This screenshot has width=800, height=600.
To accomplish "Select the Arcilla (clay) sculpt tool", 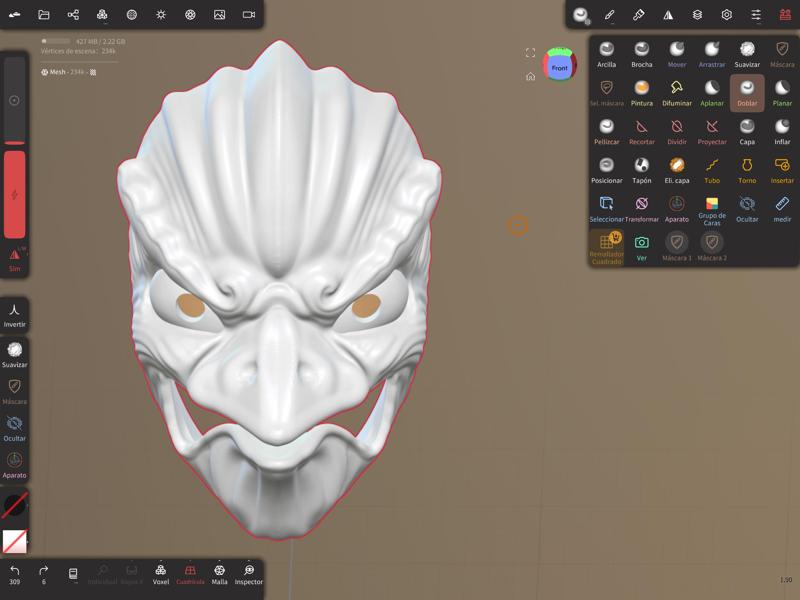I will (606, 55).
